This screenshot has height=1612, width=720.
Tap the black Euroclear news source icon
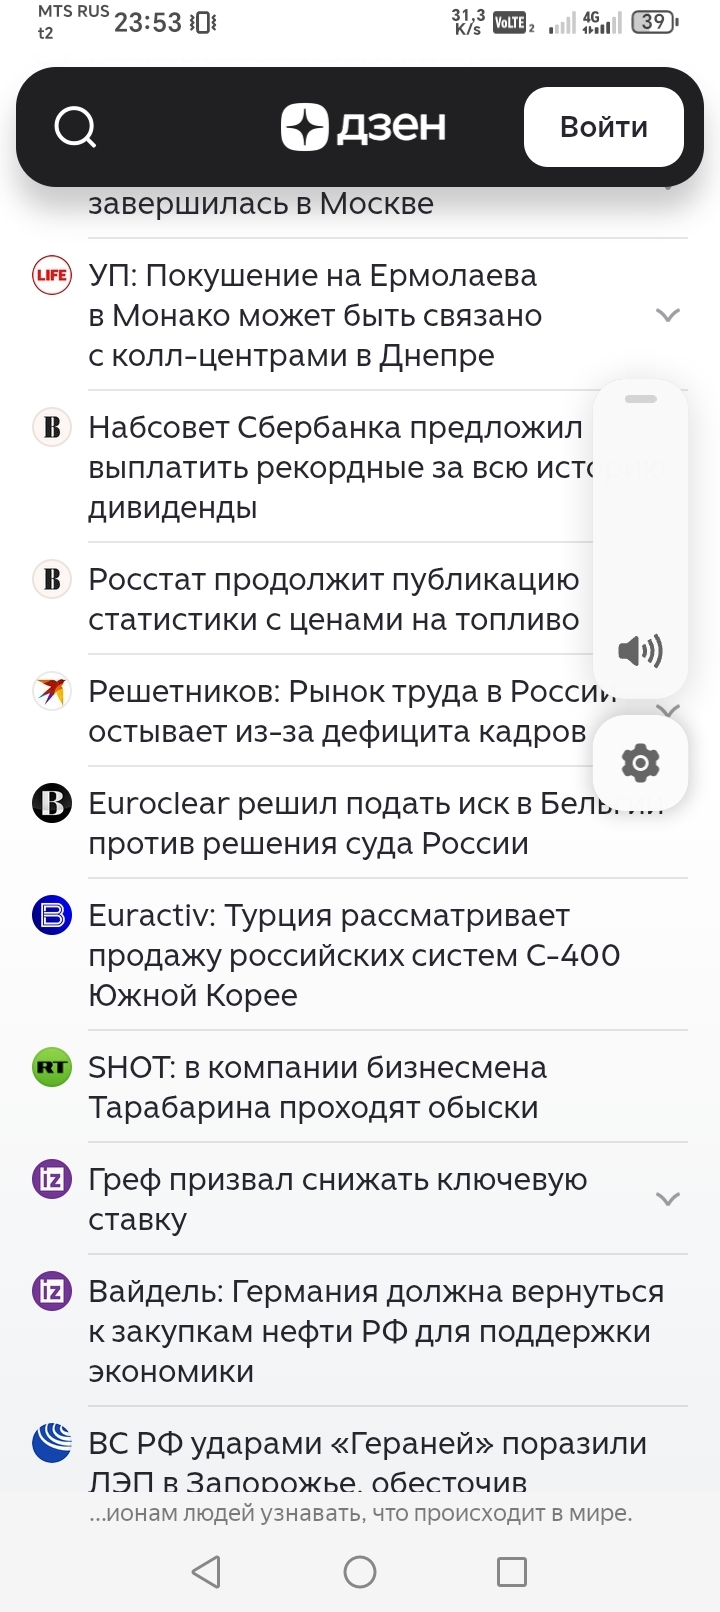pyautogui.click(x=52, y=803)
